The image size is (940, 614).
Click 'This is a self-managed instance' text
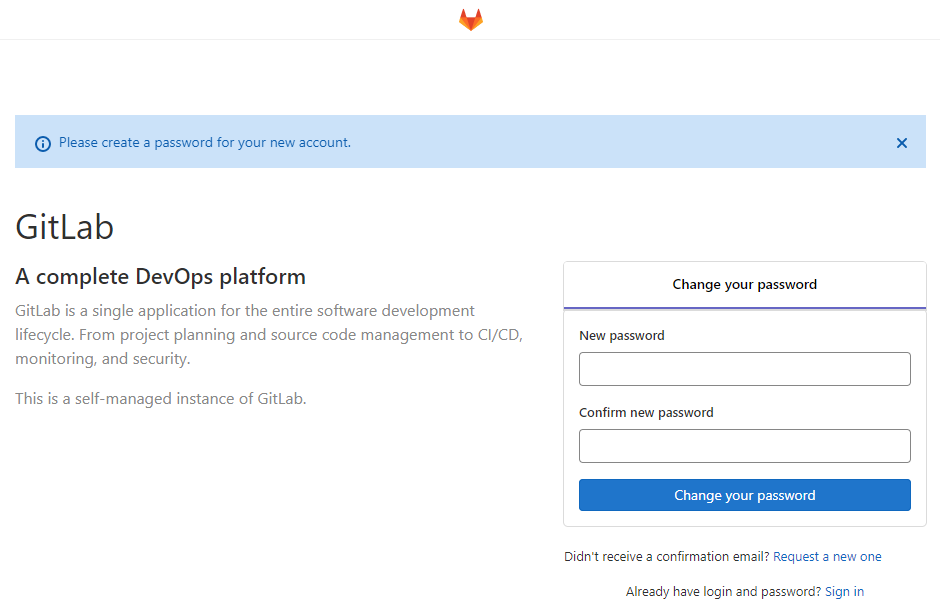pyautogui.click(x=161, y=399)
